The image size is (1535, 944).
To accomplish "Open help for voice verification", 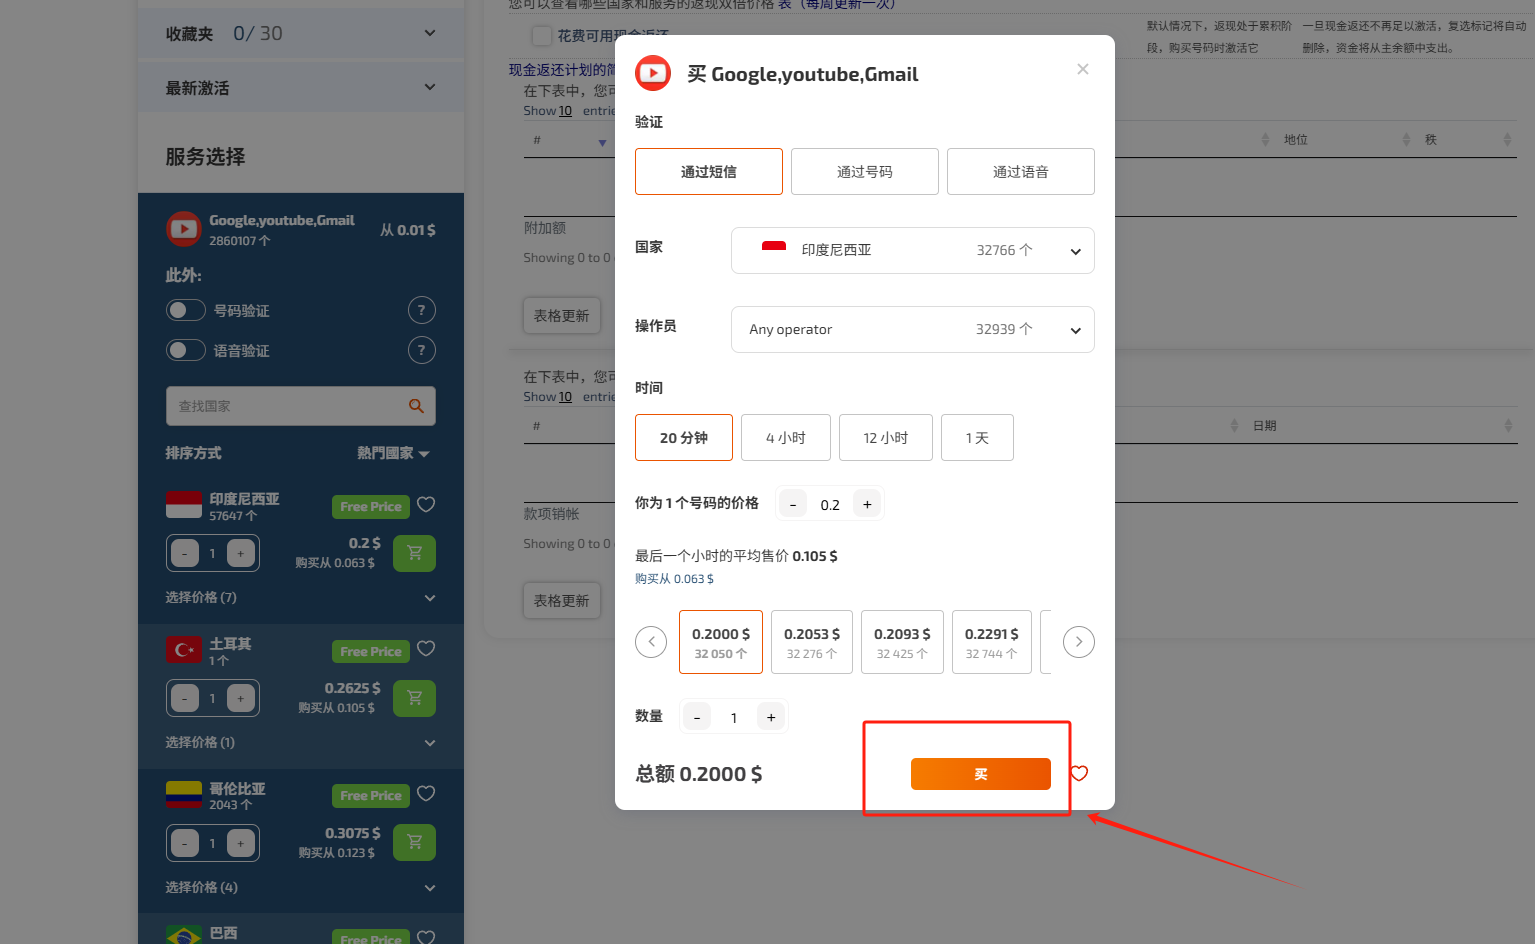I will (x=422, y=350).
